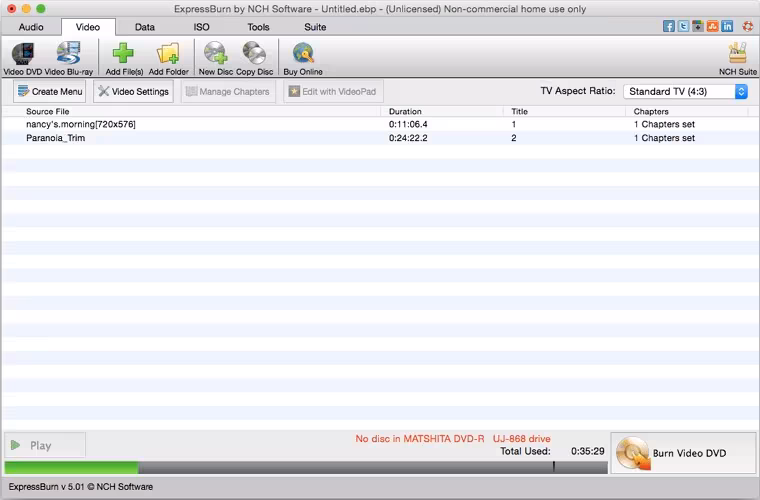Select the Video tab
Viewport: 760px width, 500px height.
click(x=88, y=27)
